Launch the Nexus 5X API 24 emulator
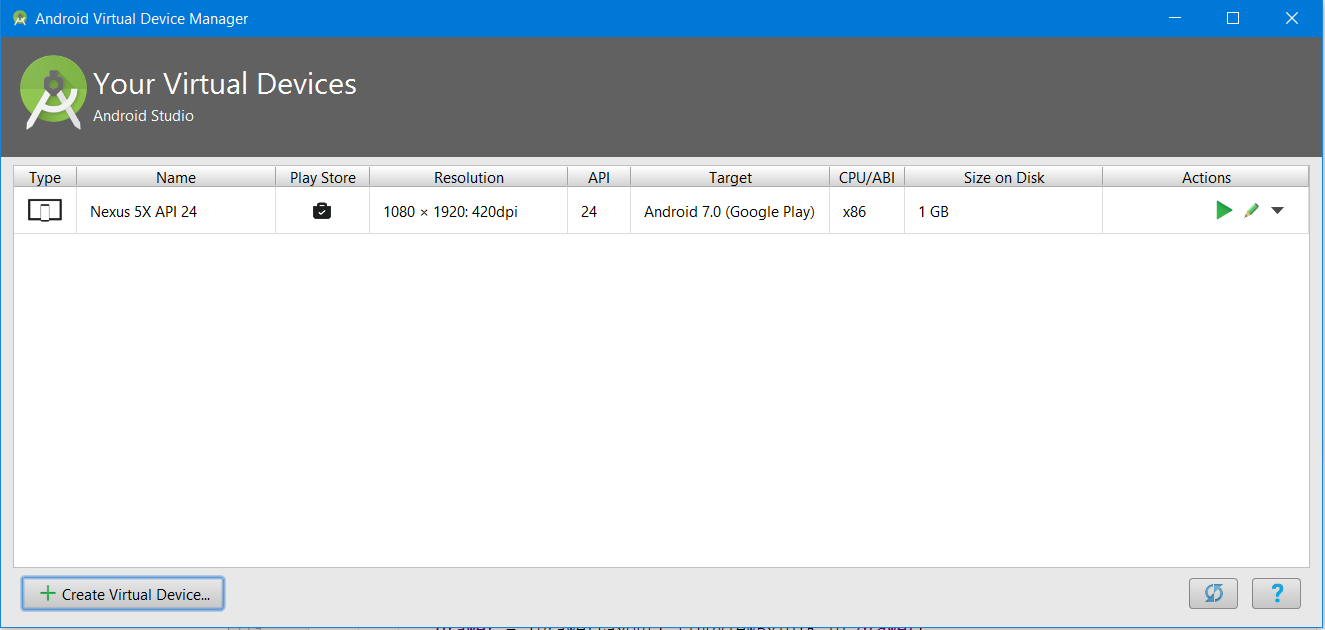This screenshot has width=1325, height=630. click(1223, 211)
